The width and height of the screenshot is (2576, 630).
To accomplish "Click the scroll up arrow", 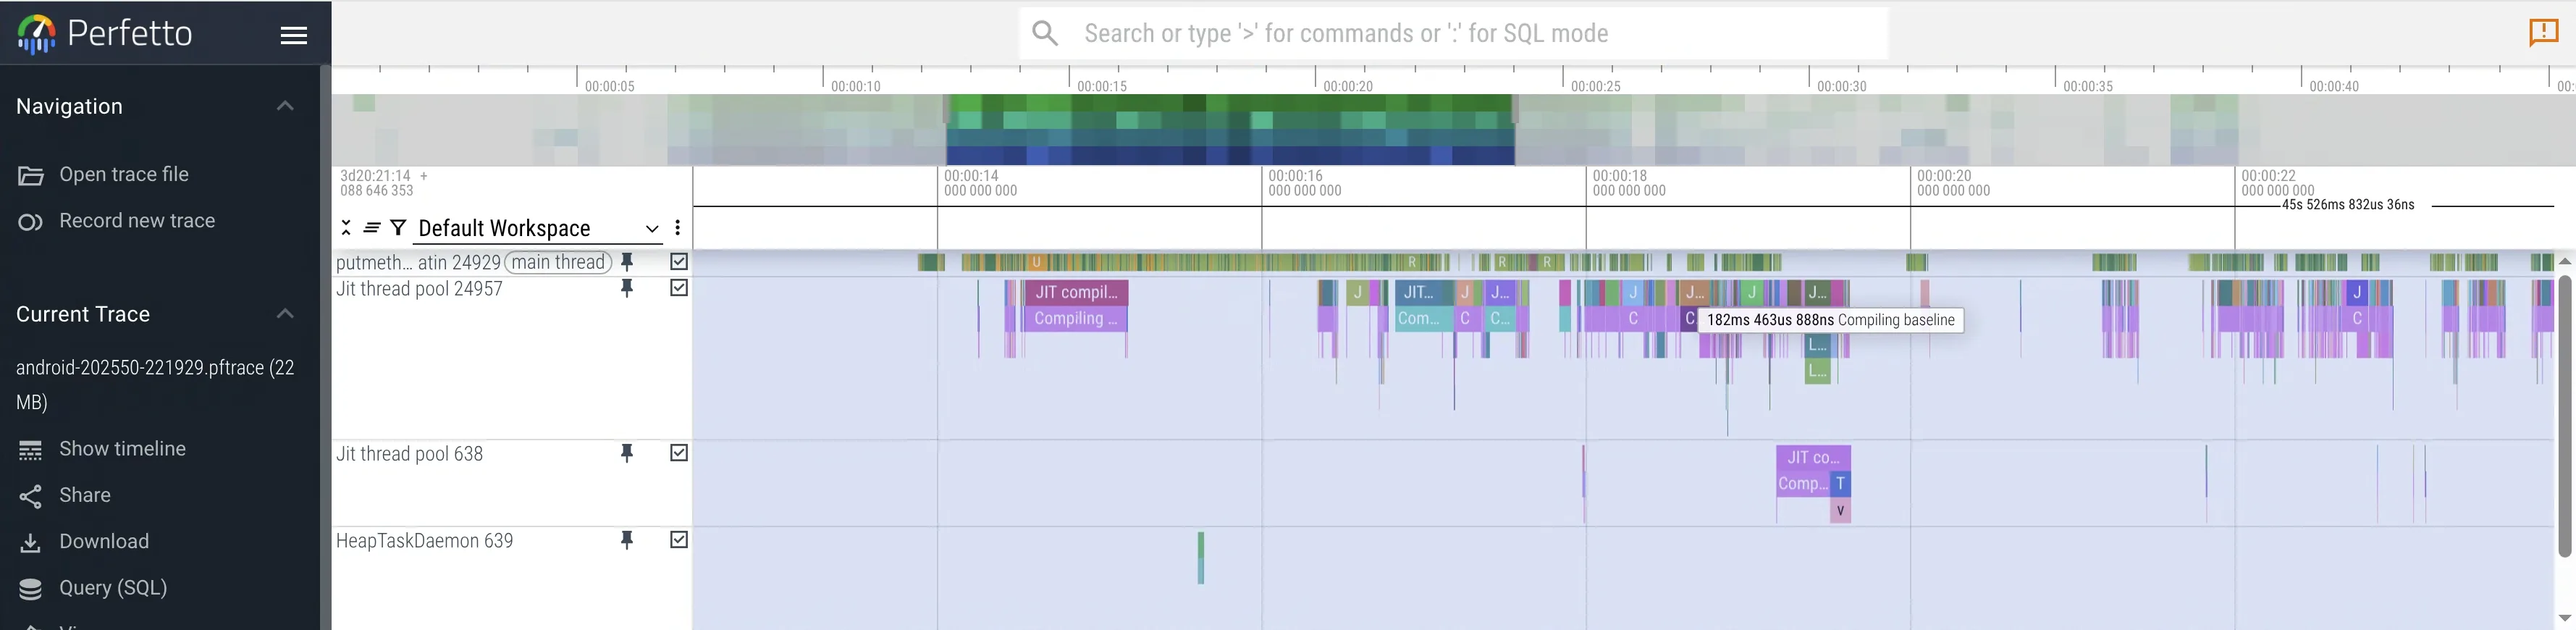I will pyautogui.click(x=2565, y=261).
